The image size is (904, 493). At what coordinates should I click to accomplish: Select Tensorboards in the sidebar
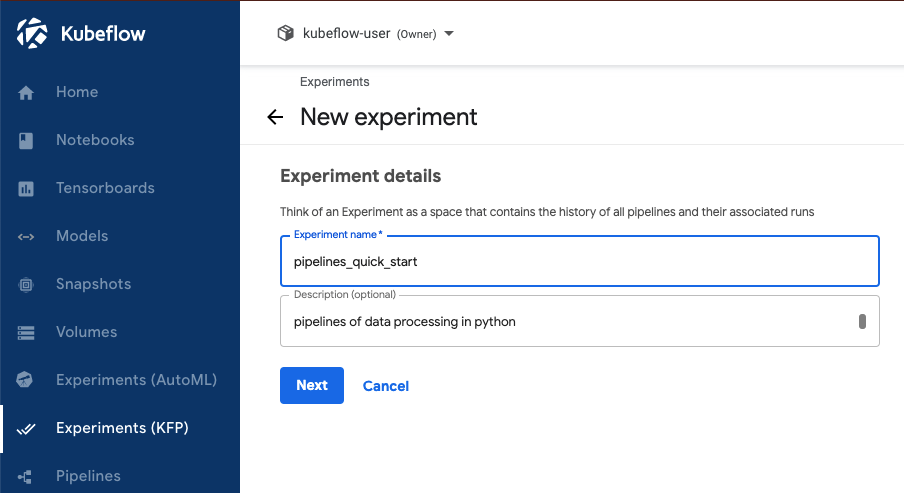pos(105,188)
